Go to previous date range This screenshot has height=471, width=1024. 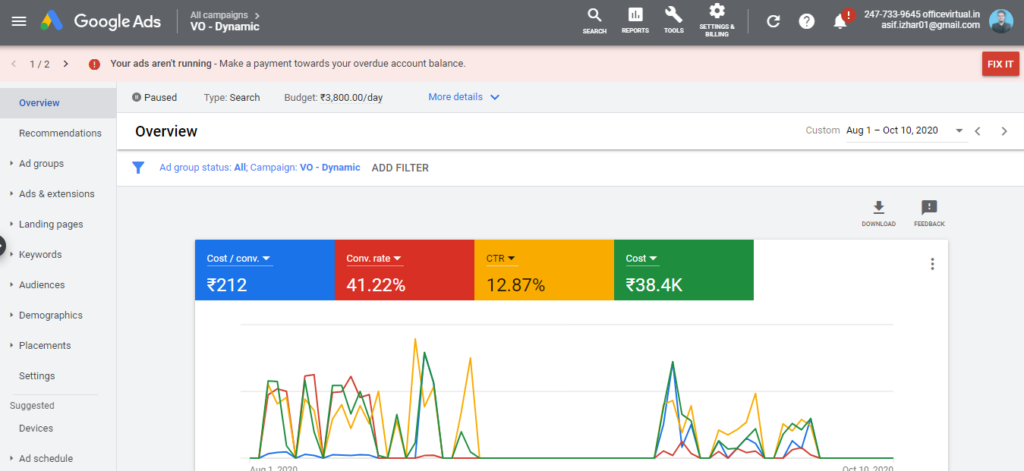978,131
